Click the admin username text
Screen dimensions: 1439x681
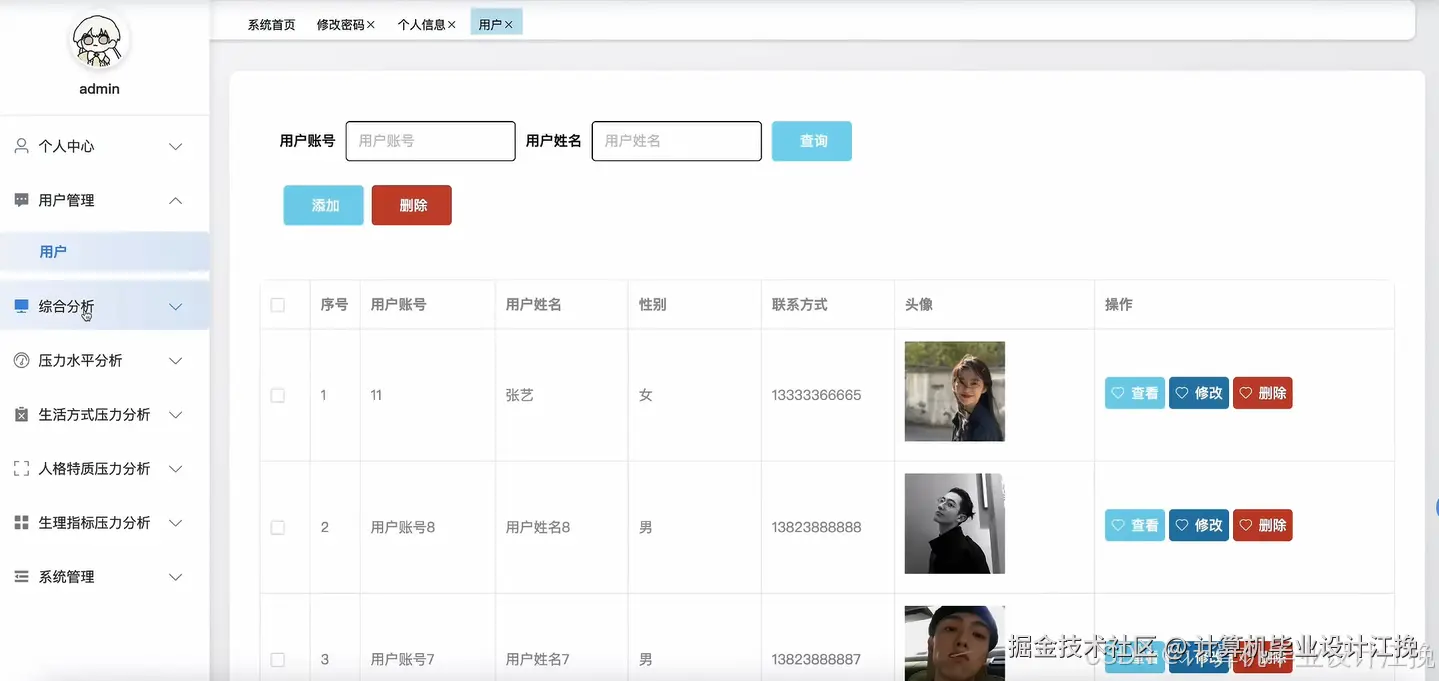[x=99, y=89]
